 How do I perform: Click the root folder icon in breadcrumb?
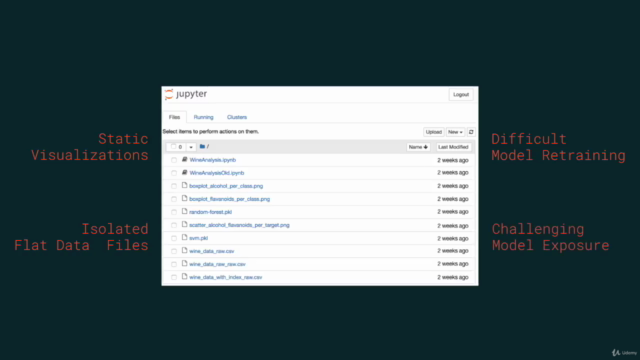202,147
